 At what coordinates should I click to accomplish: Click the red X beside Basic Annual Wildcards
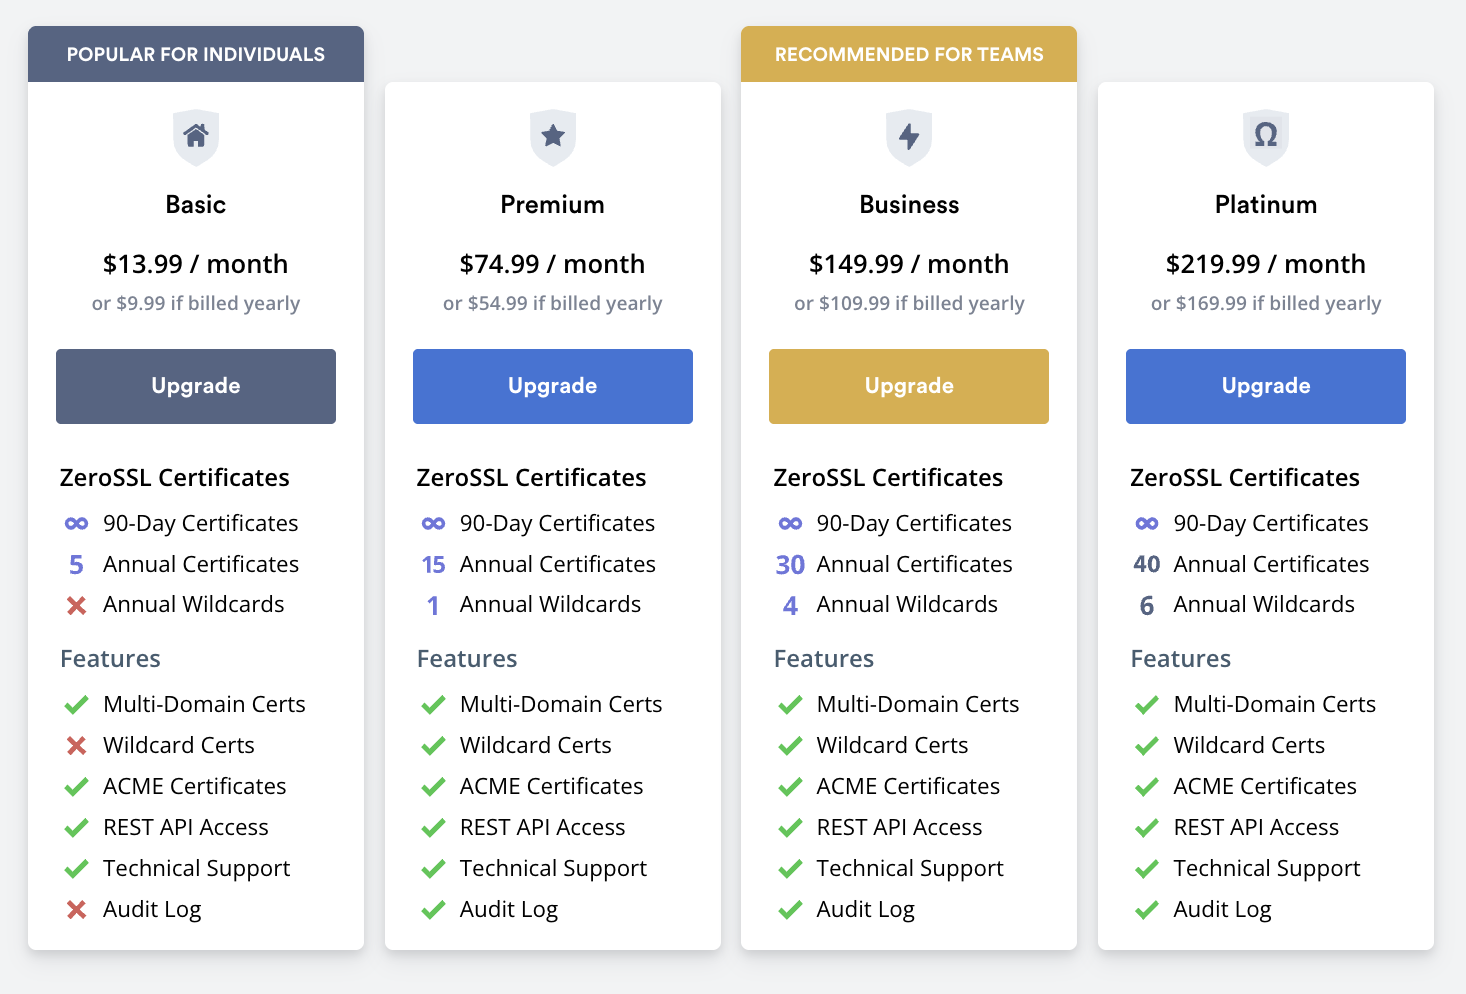tap(76, 605)
